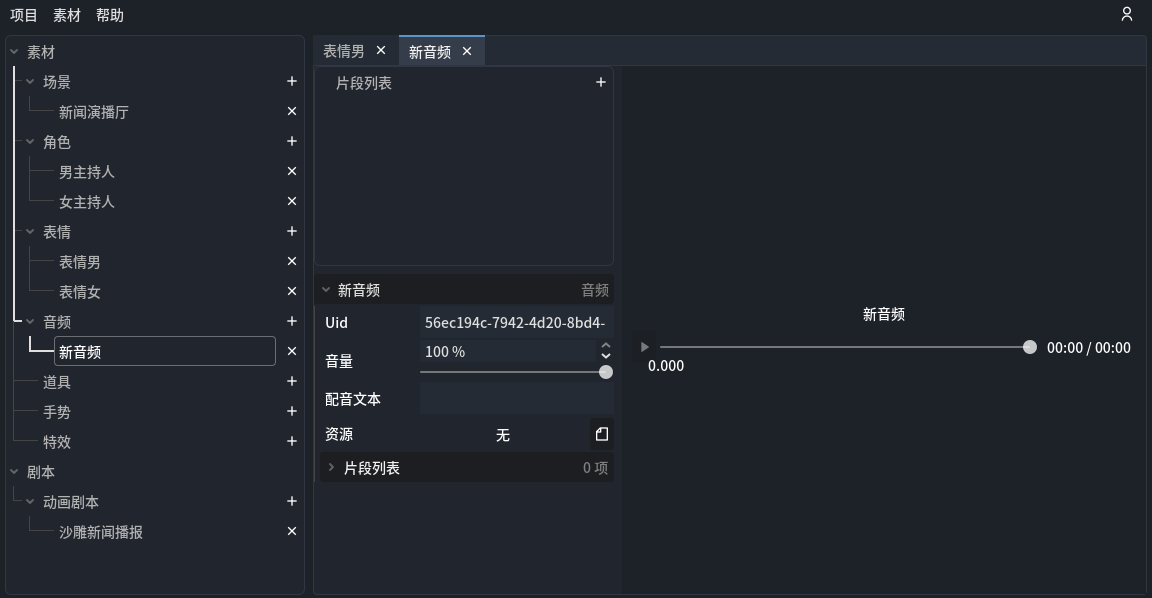The width and height of the screenshot is (1152, 598).
Task: Delete the 沙雕新闻播报 script
Action: 291,531
